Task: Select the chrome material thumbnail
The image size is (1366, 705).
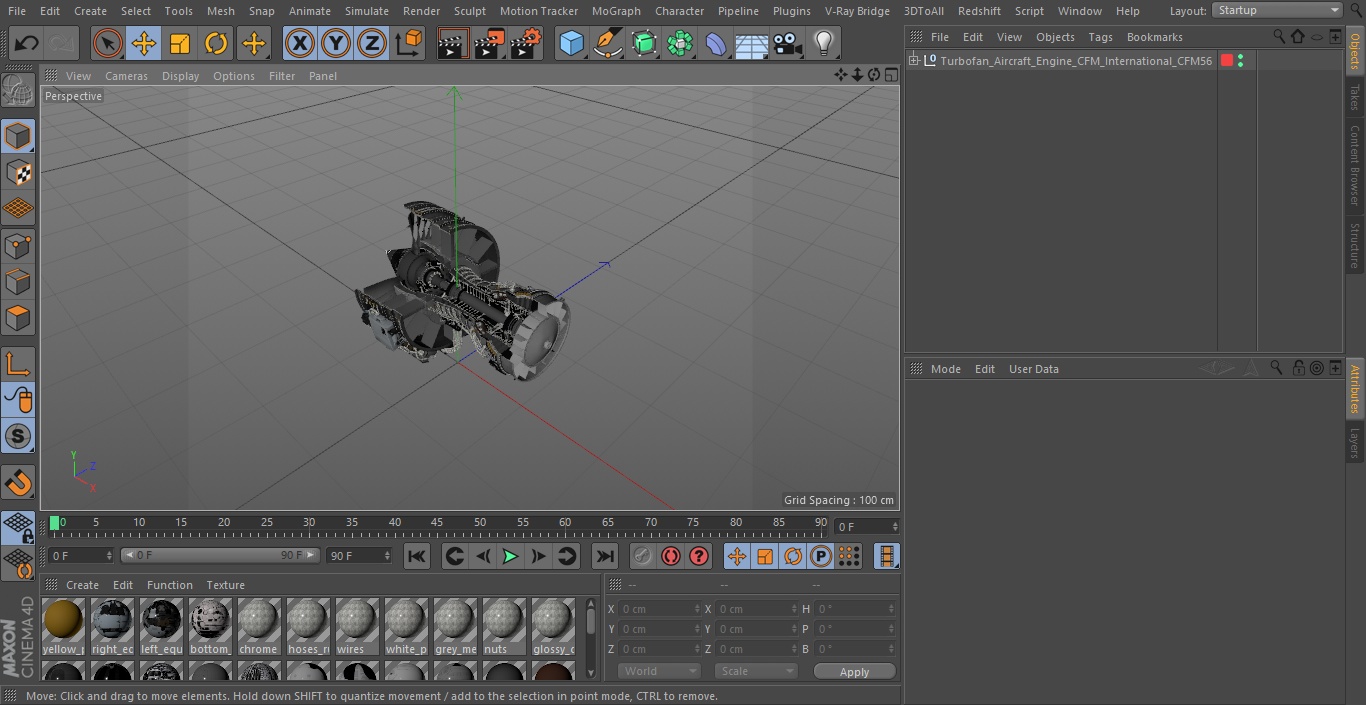Action: click(x=259, y=627)
